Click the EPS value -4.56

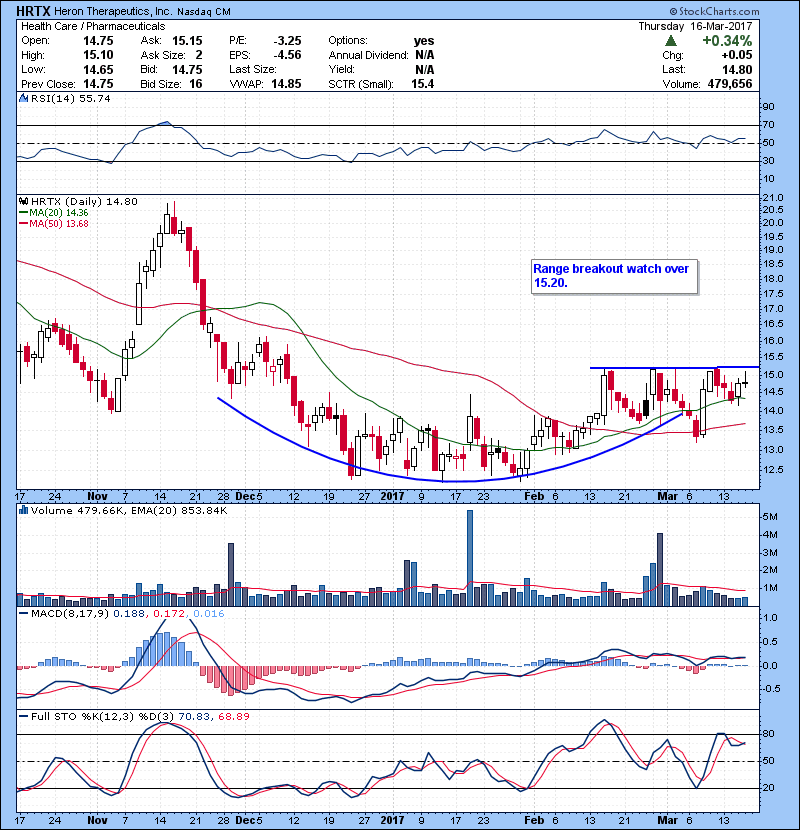287,55
